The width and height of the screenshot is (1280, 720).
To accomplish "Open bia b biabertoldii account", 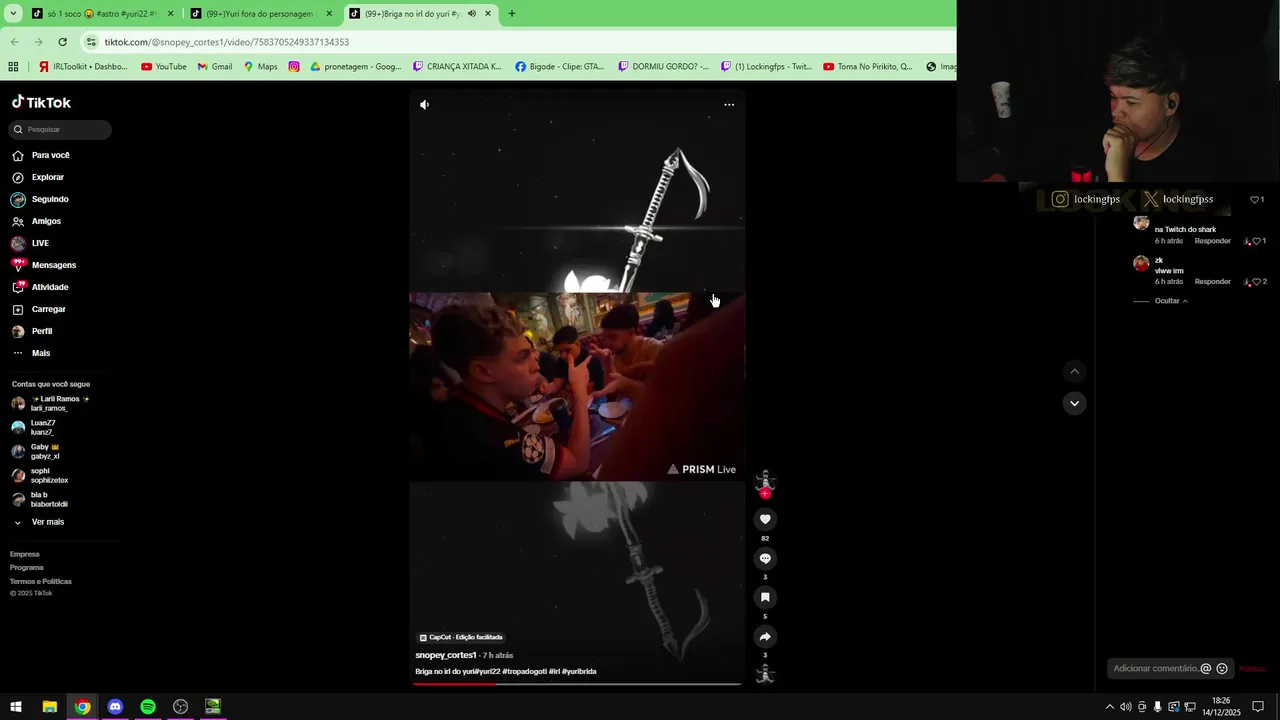I will (40, 499).
